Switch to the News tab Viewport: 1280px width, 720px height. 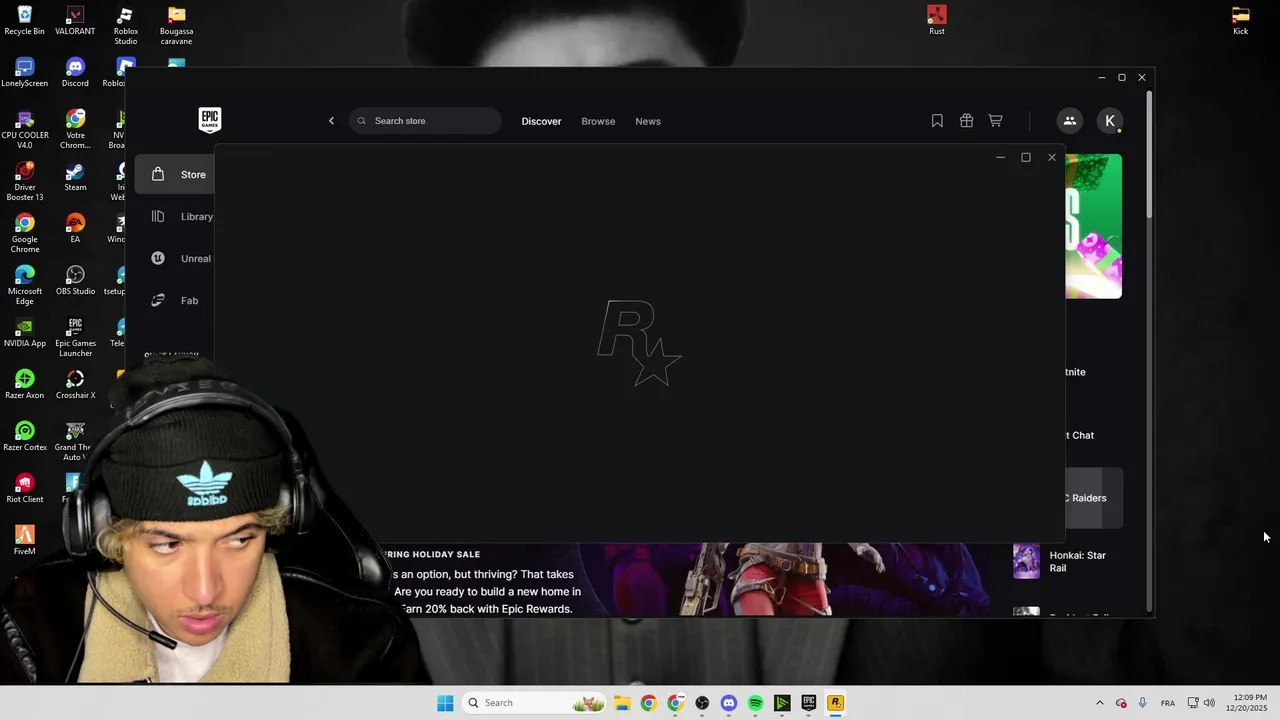click(648, 121)
